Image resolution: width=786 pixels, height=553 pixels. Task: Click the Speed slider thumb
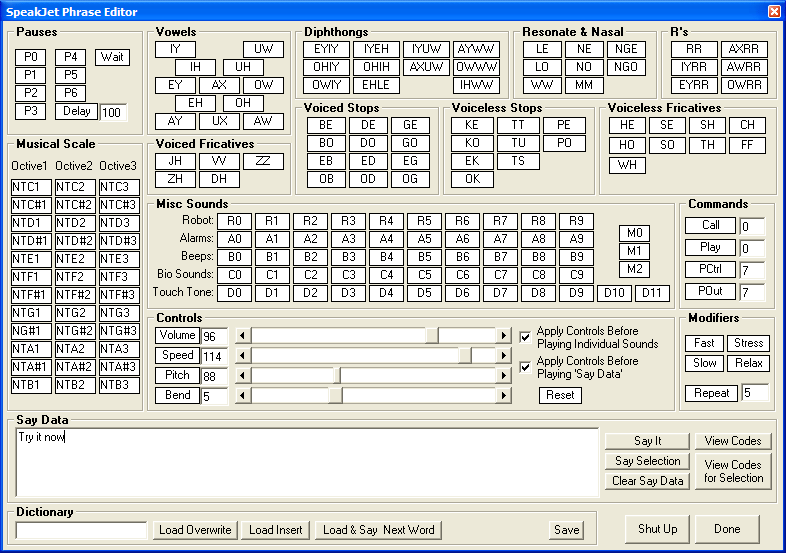click(x=464, y=356)
